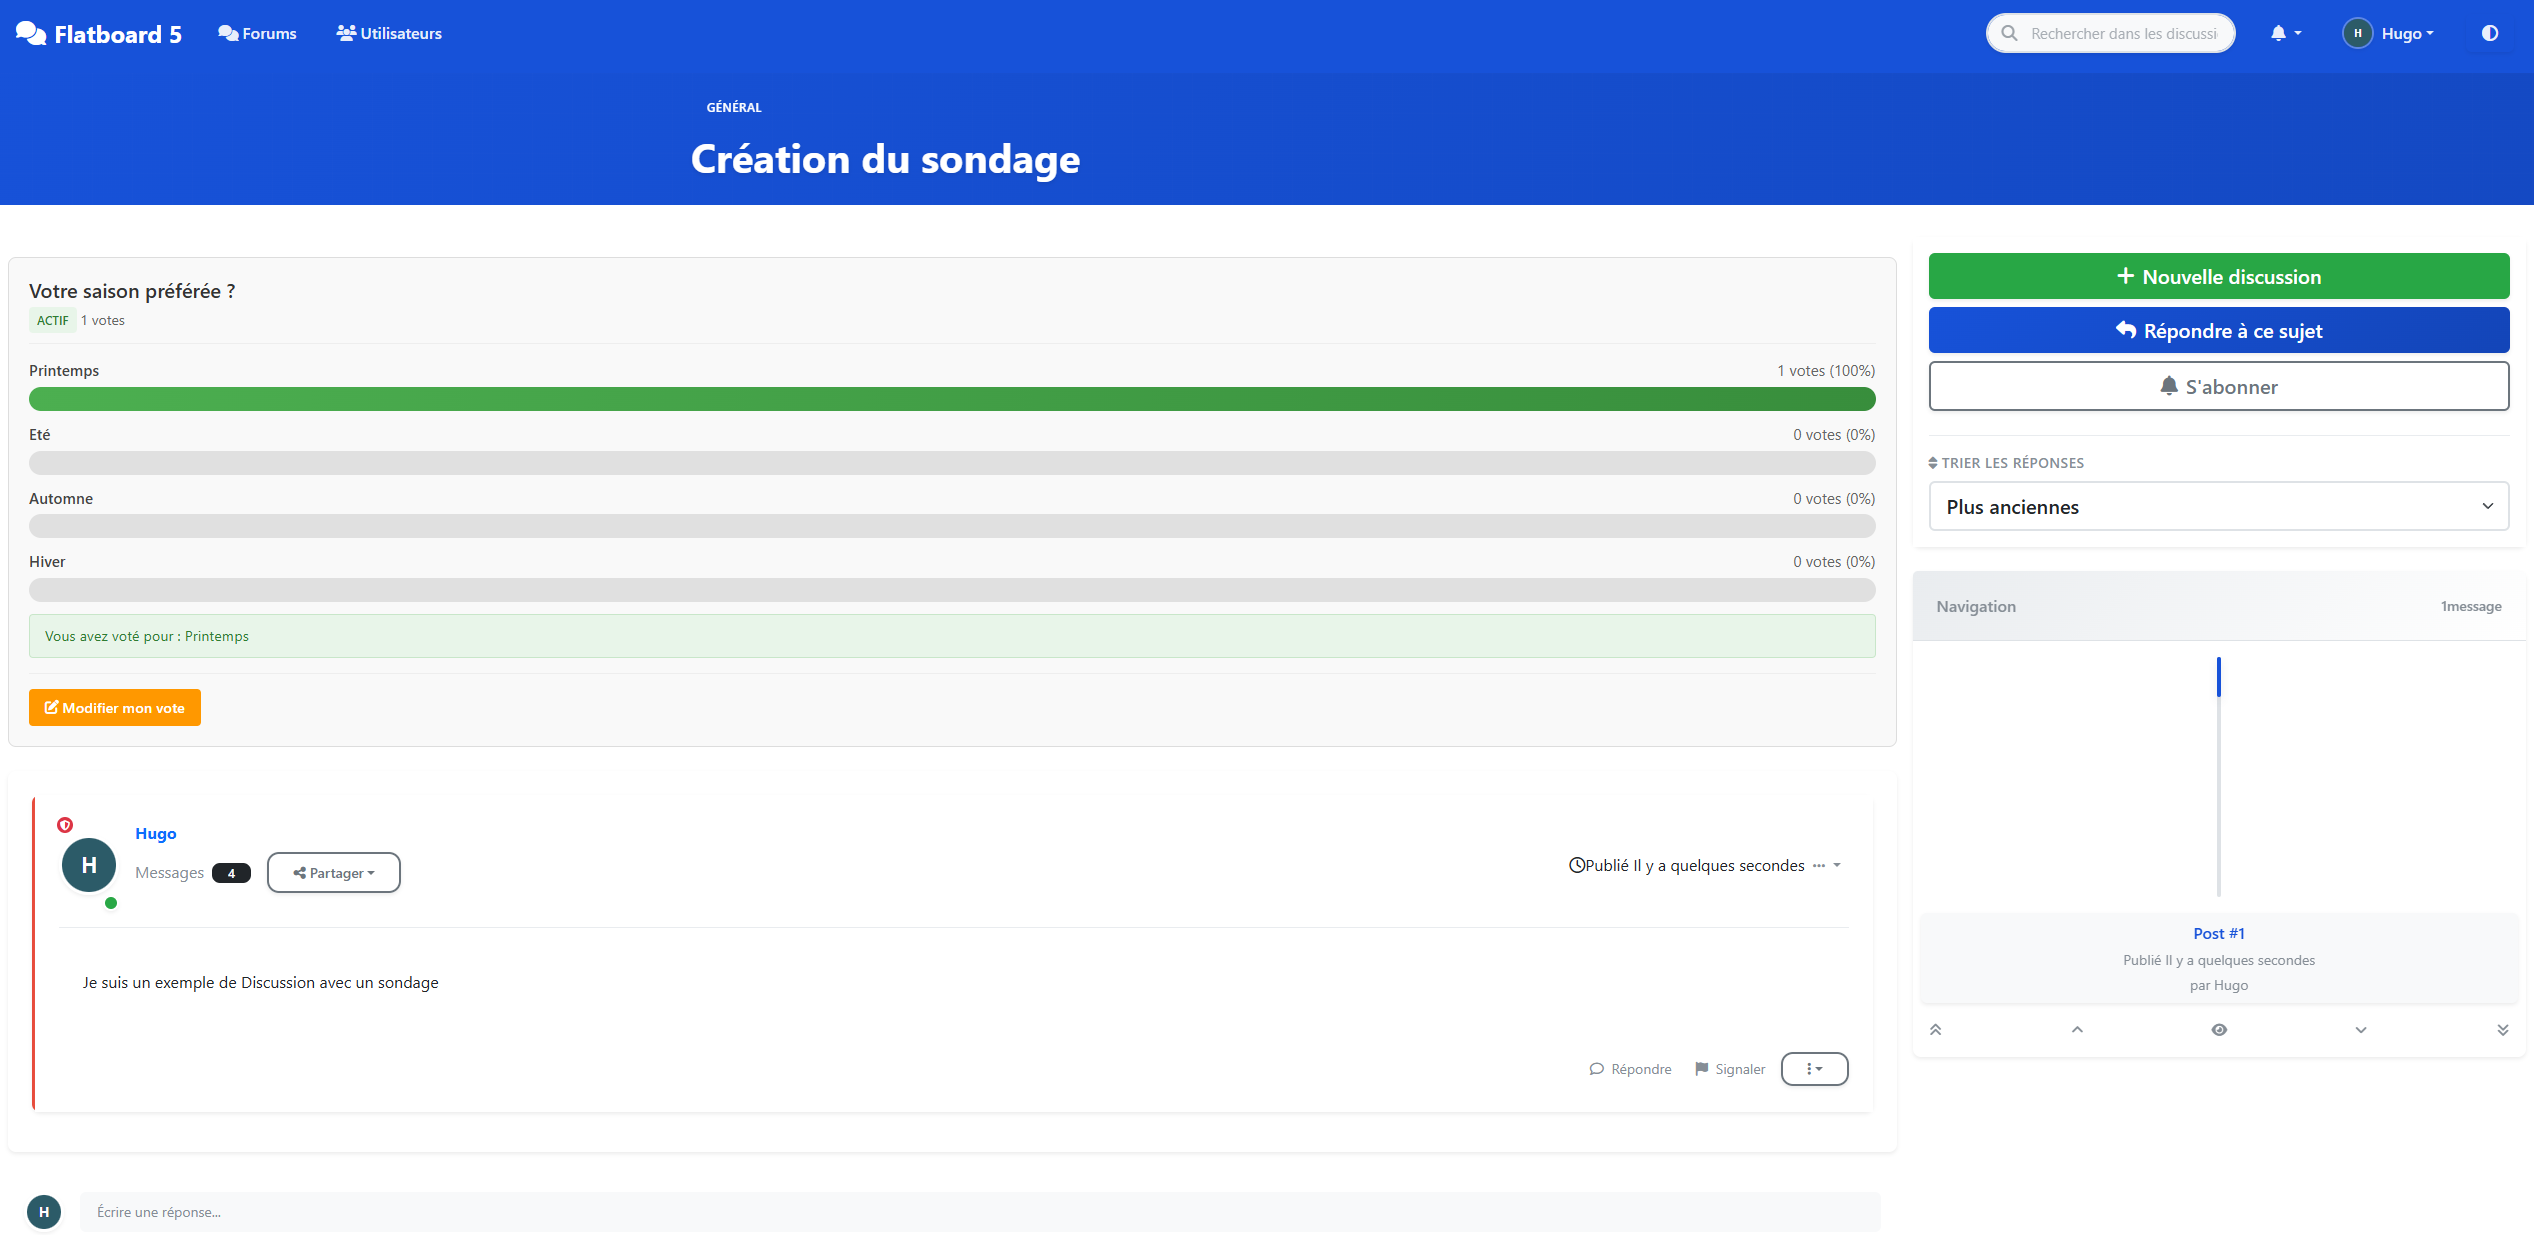The width and height of the screenshot is (2534, 1235).
Task: Open Plus anciennes sort dropdown
Action: [2218, 507]
